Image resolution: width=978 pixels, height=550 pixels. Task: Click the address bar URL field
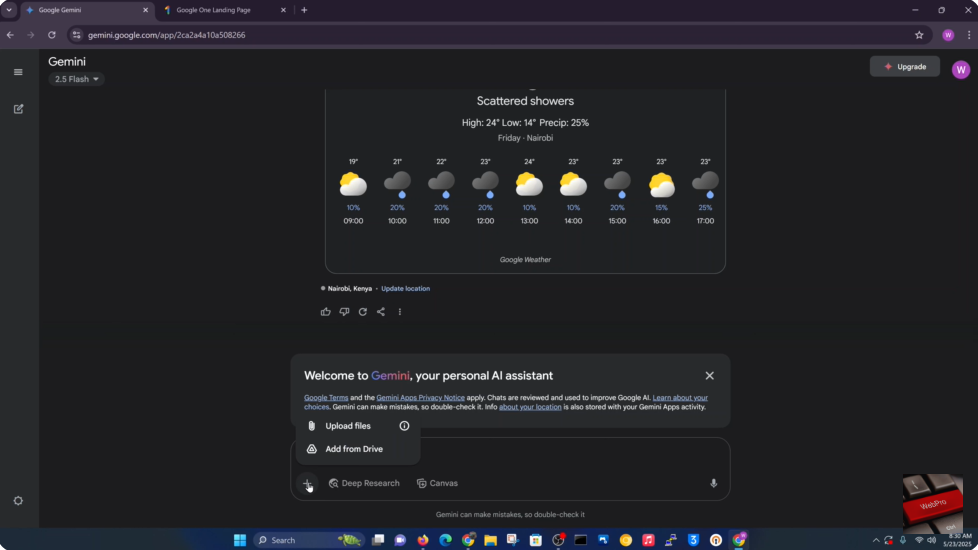[x=493, y=35]
